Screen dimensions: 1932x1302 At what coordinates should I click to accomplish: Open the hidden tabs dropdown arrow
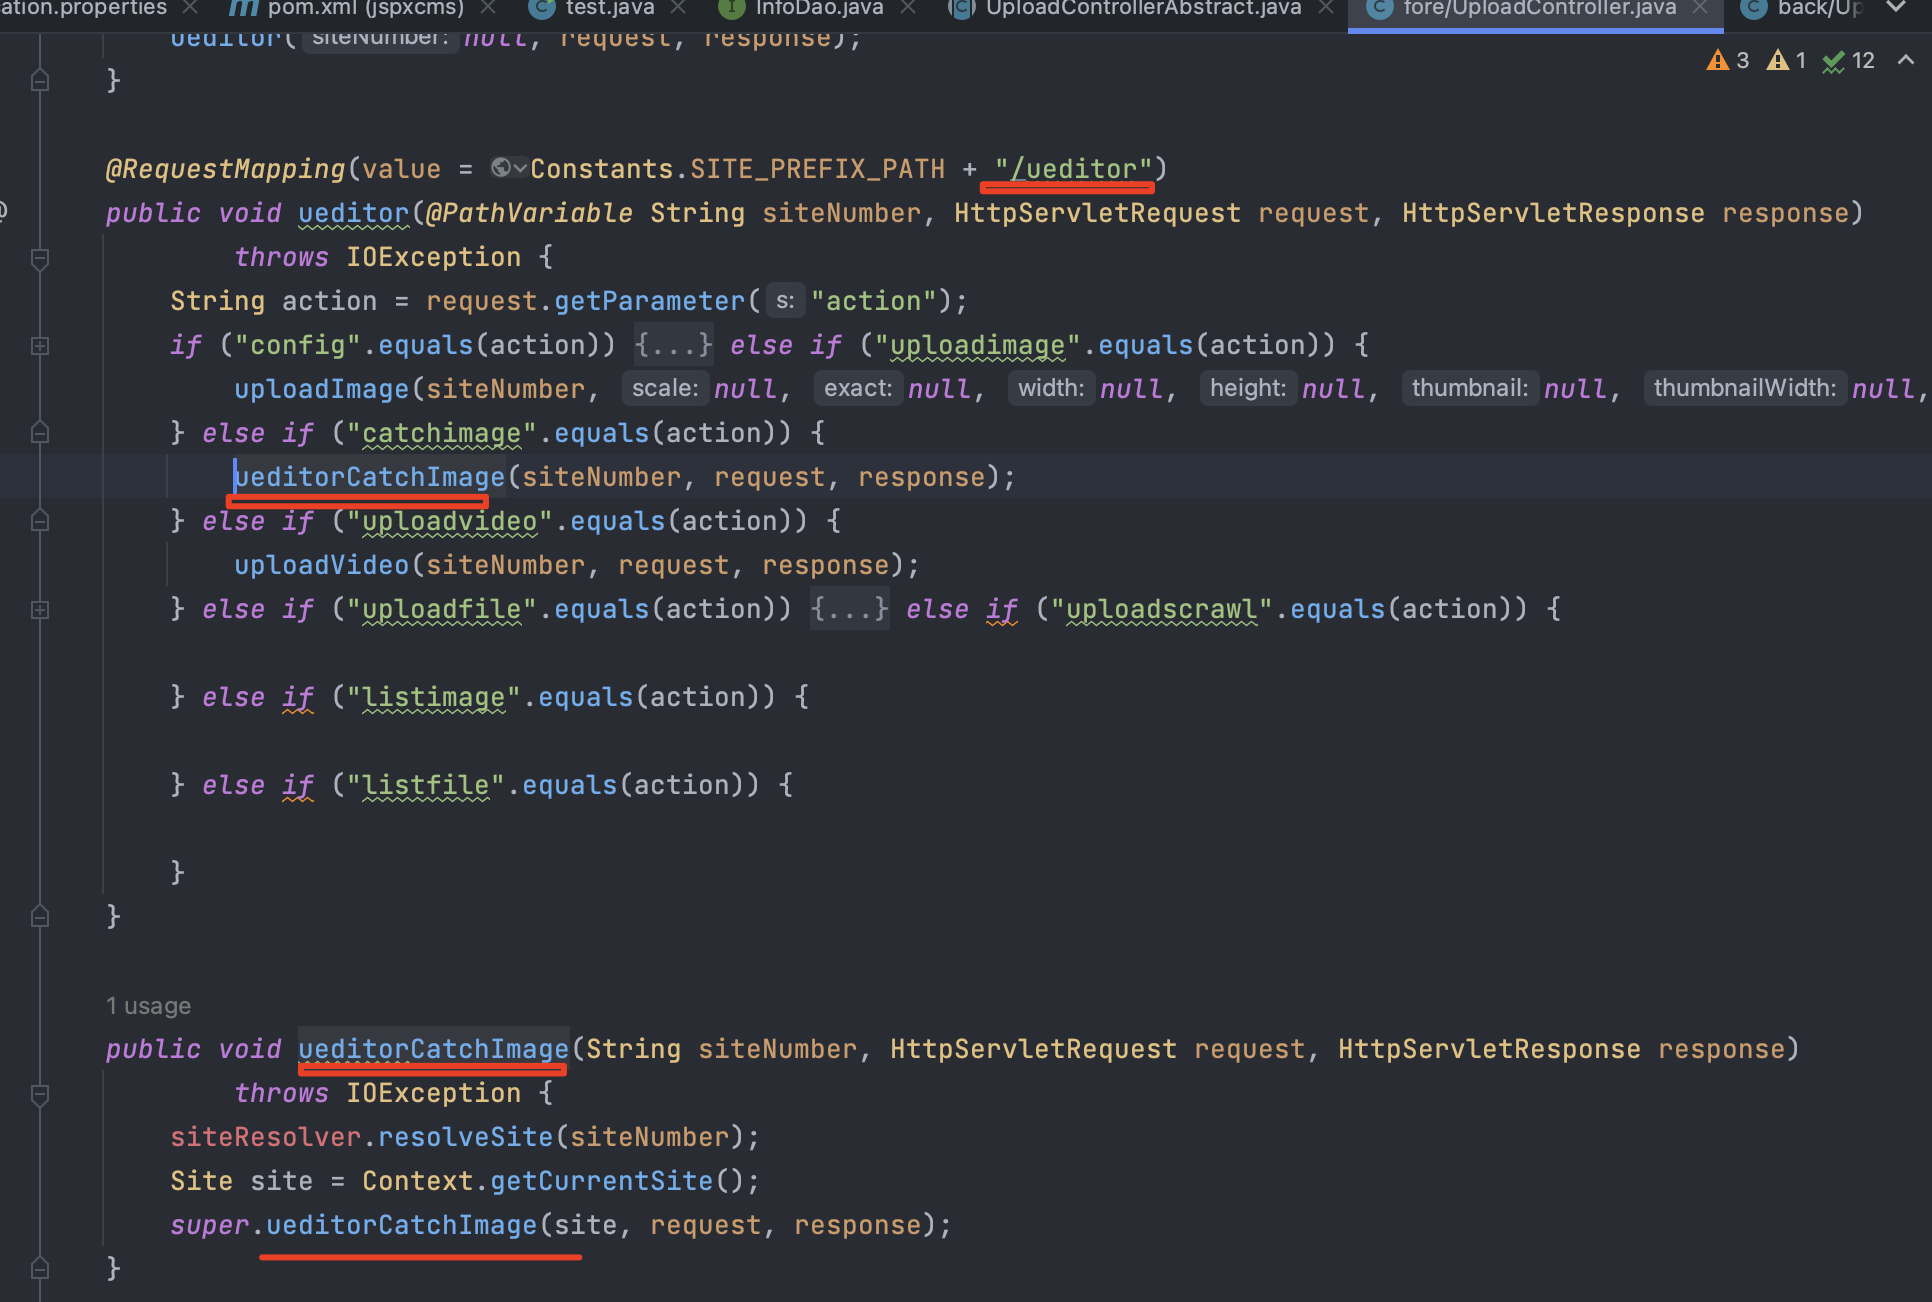pyautogui.click(x=1895, y=8)
